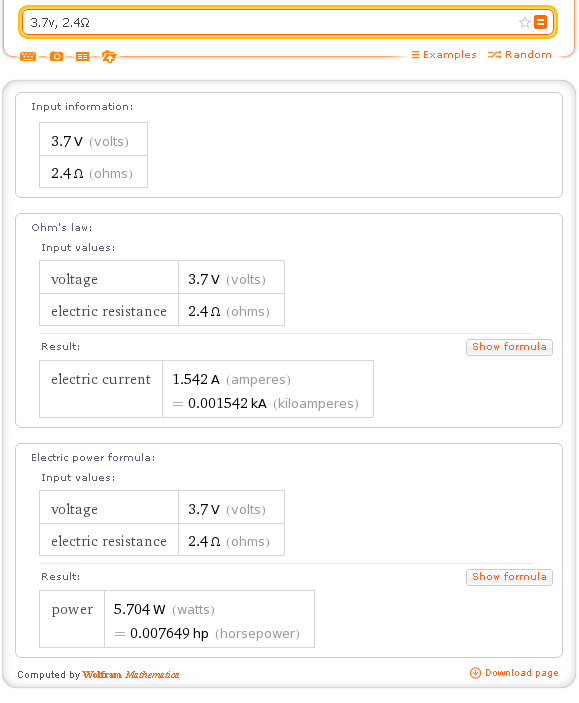Click the Random shuffle icon
579x703 pixels.
point(494,55)
